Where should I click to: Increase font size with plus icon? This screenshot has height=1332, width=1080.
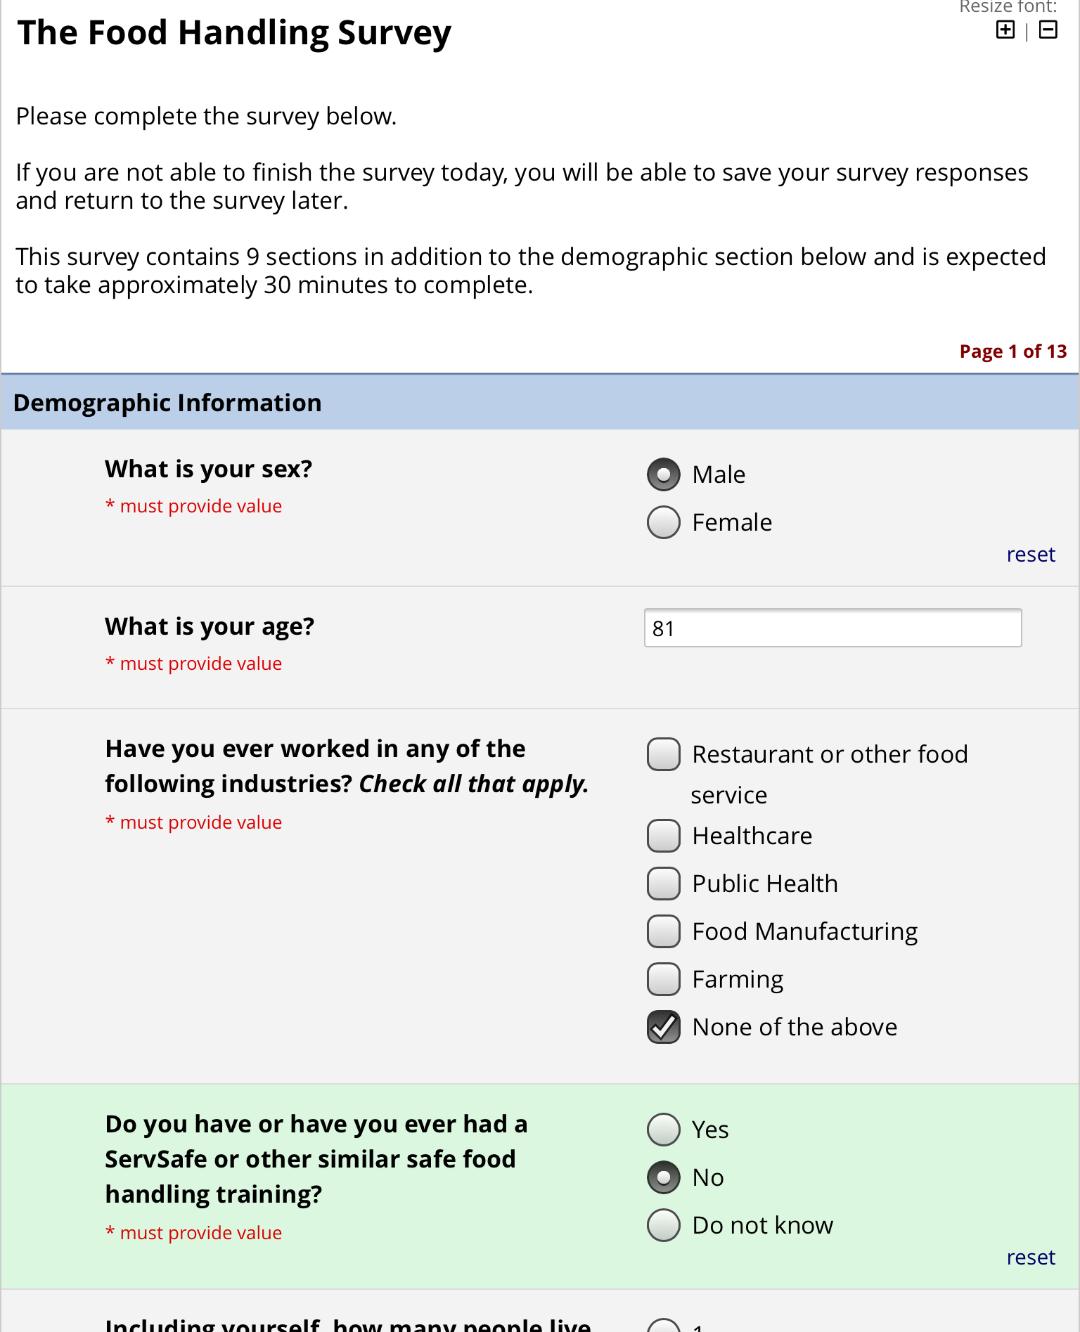click(1005, 30)
